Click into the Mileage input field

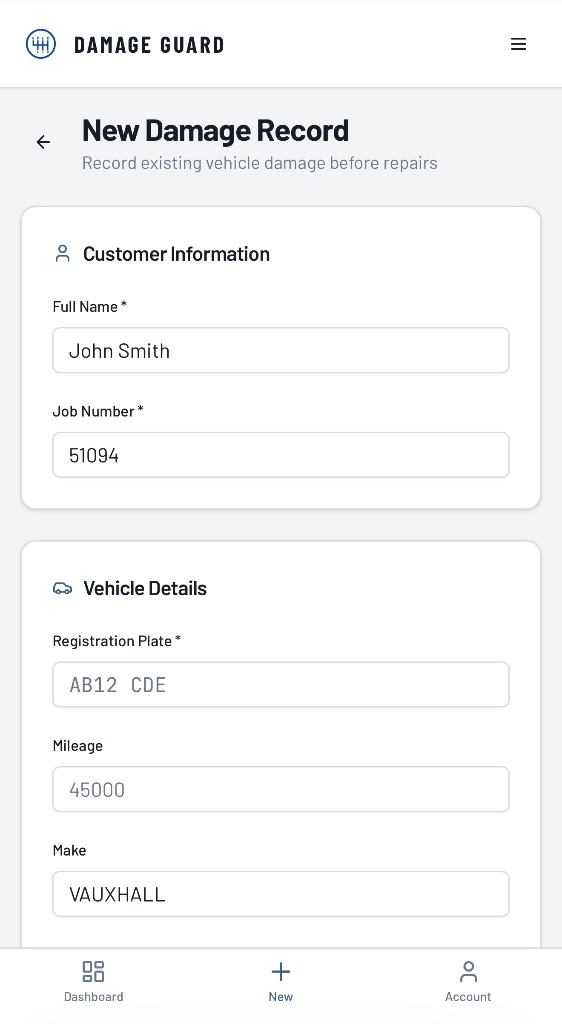coord(281,789)
